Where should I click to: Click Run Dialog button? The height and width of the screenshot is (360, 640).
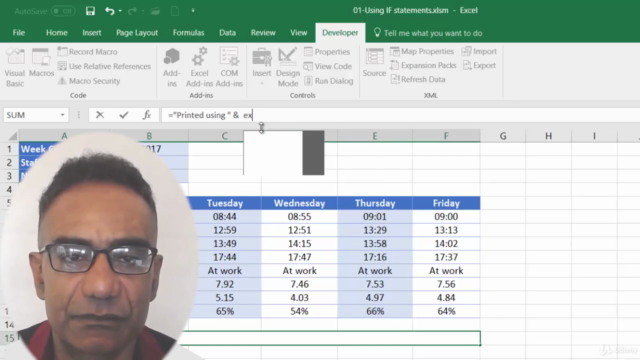tap(329, 81)
